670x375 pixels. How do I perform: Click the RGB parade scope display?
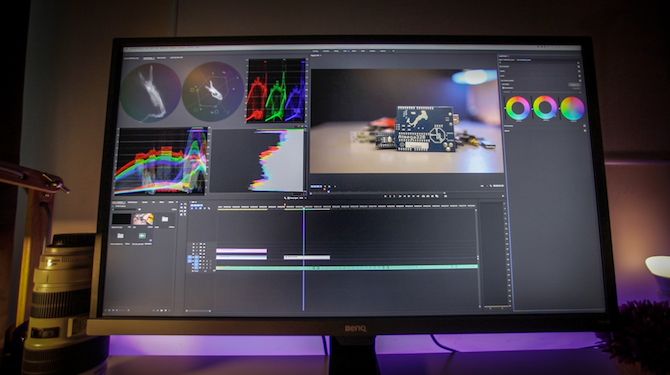click(276, 91)
